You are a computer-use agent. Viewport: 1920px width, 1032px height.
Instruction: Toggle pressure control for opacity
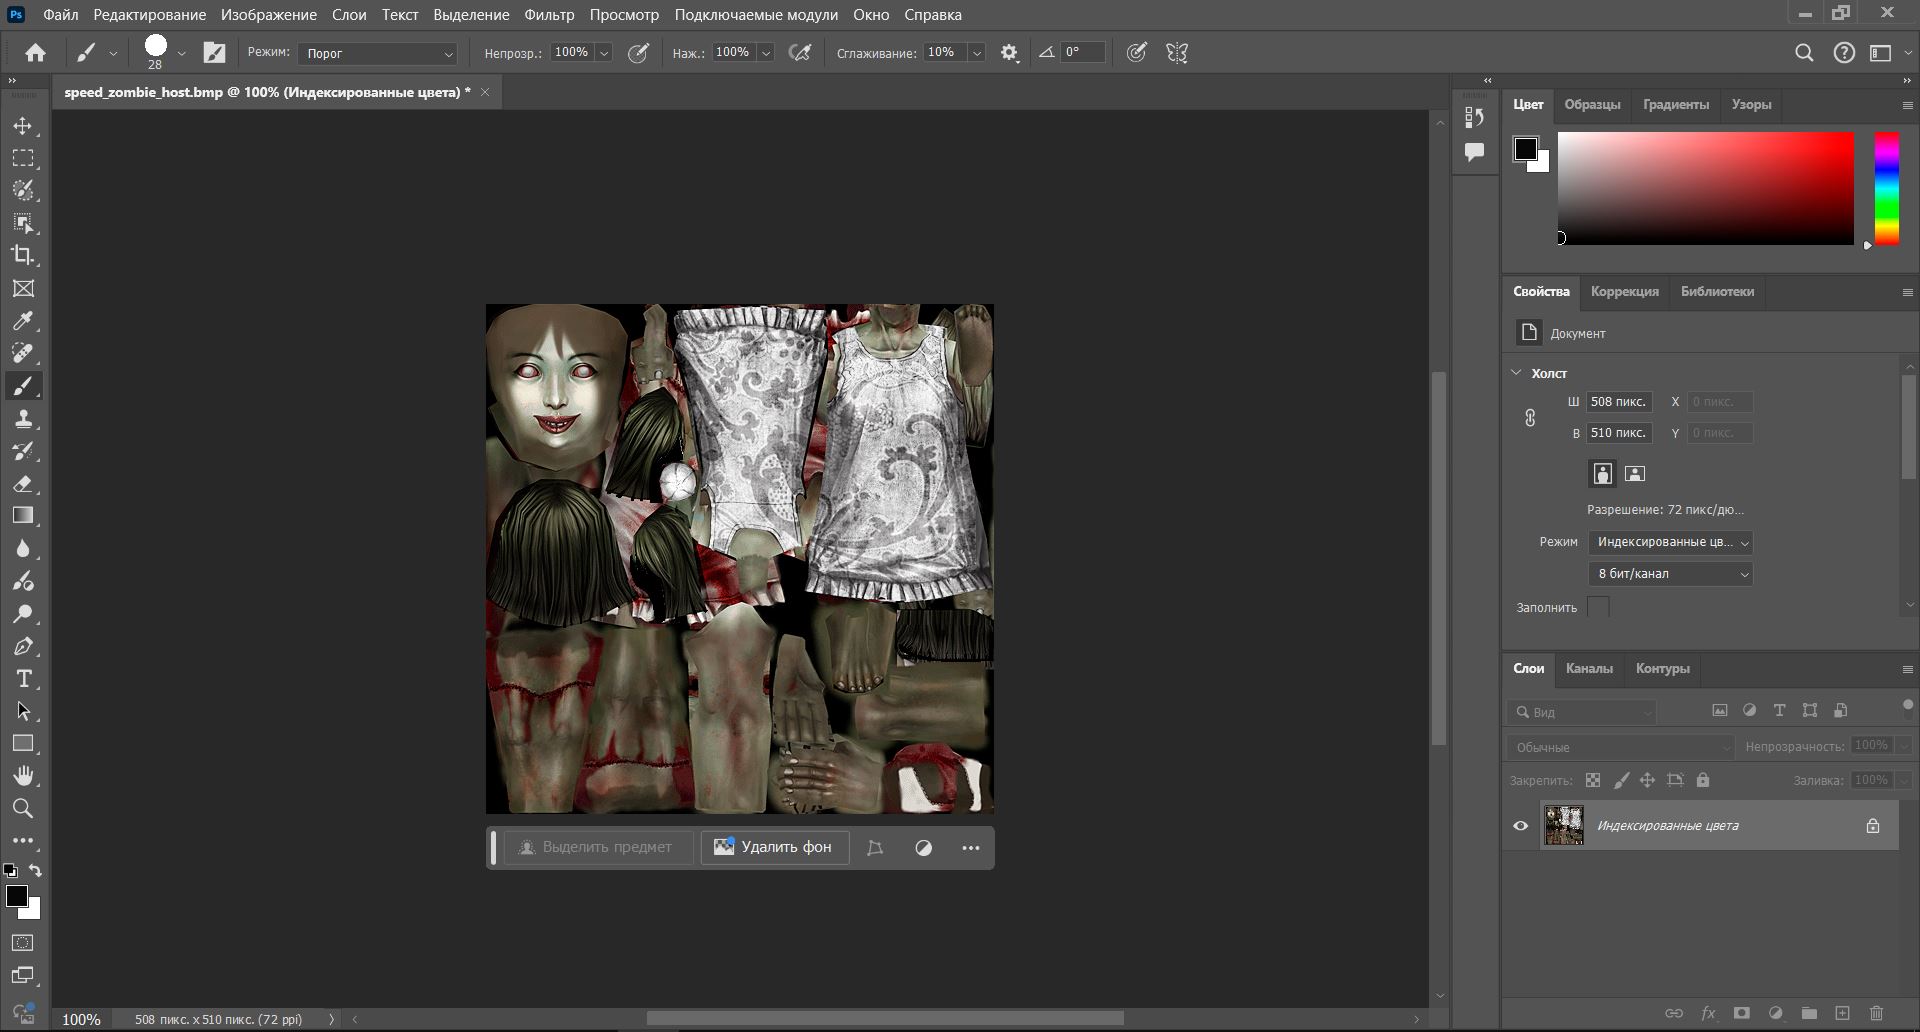pyautogui.click(x=638, y=53)
